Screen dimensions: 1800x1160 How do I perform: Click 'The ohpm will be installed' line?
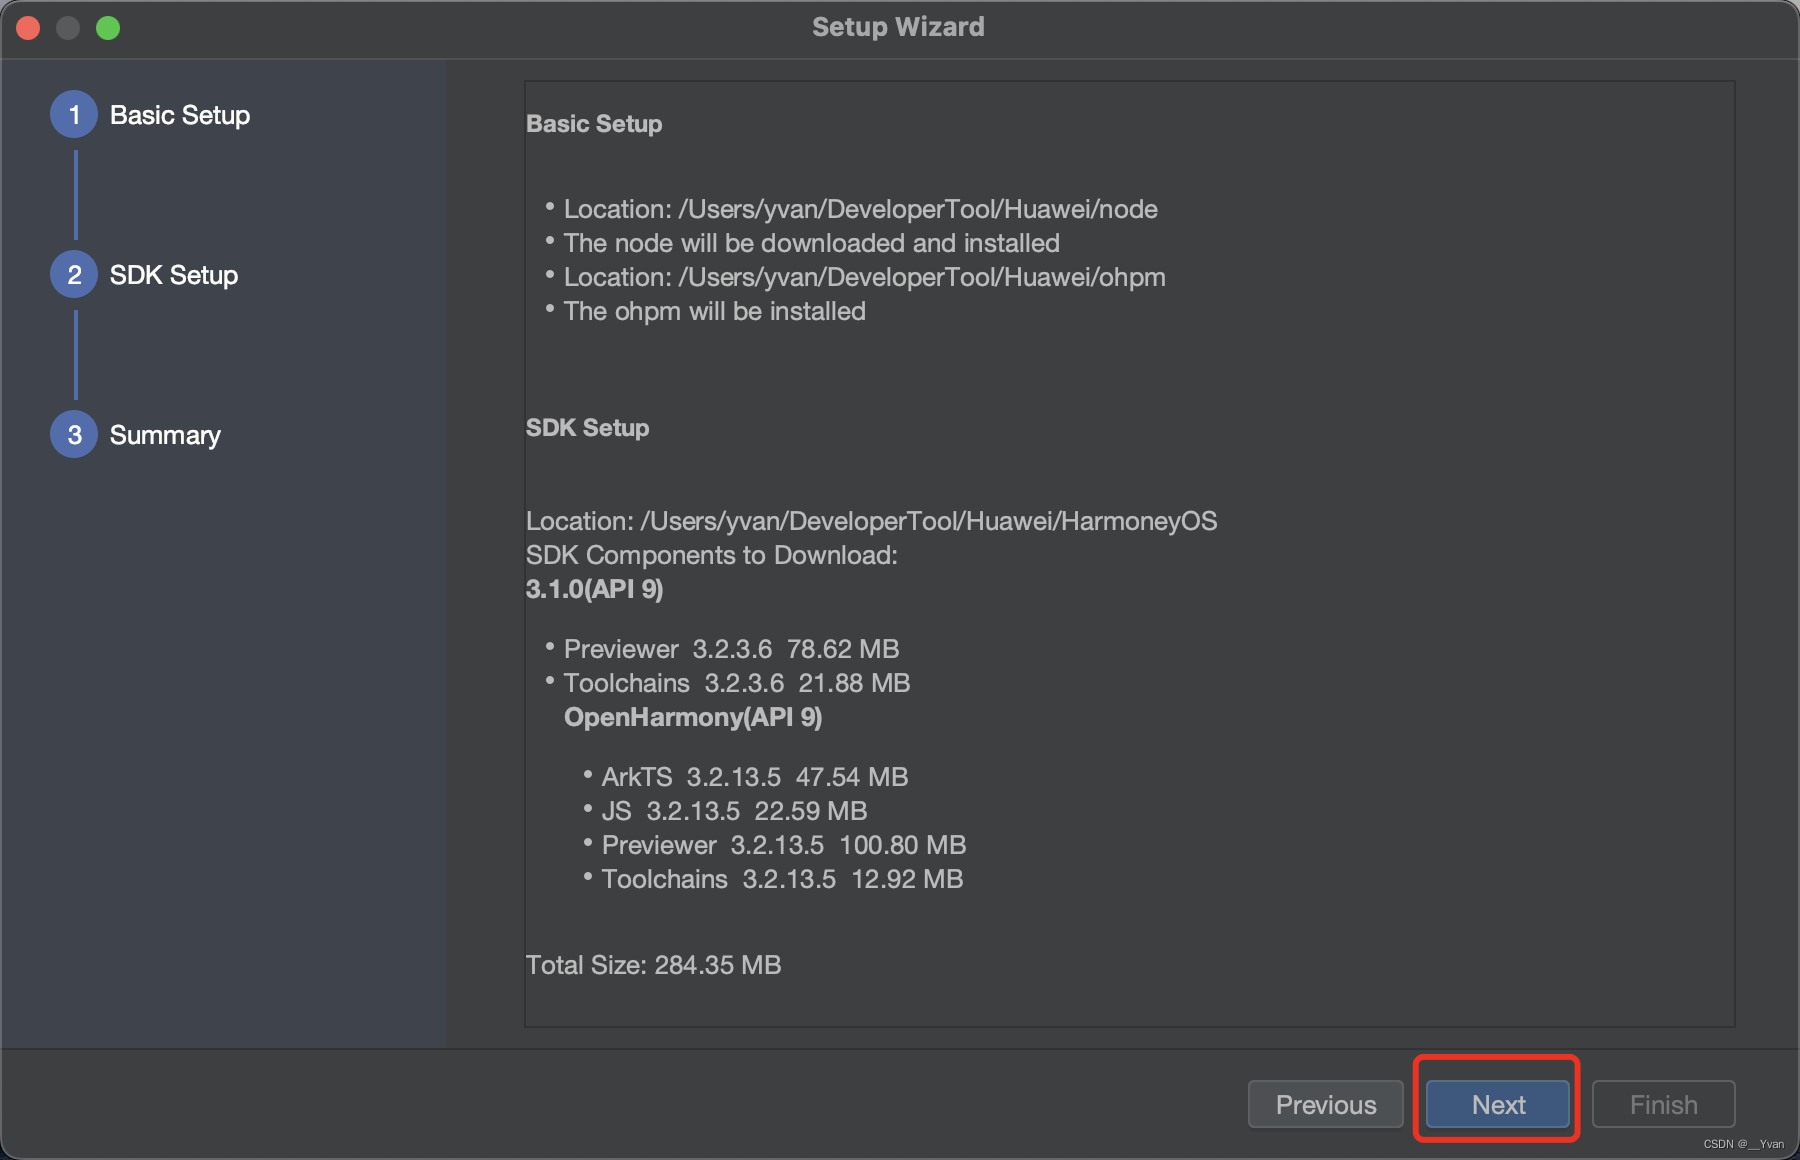[714, 311]
